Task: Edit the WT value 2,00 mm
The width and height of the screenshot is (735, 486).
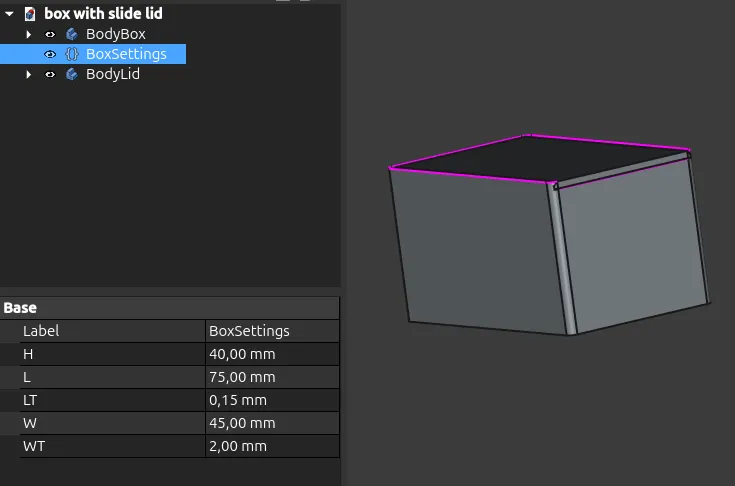Action: click(272, 446)
